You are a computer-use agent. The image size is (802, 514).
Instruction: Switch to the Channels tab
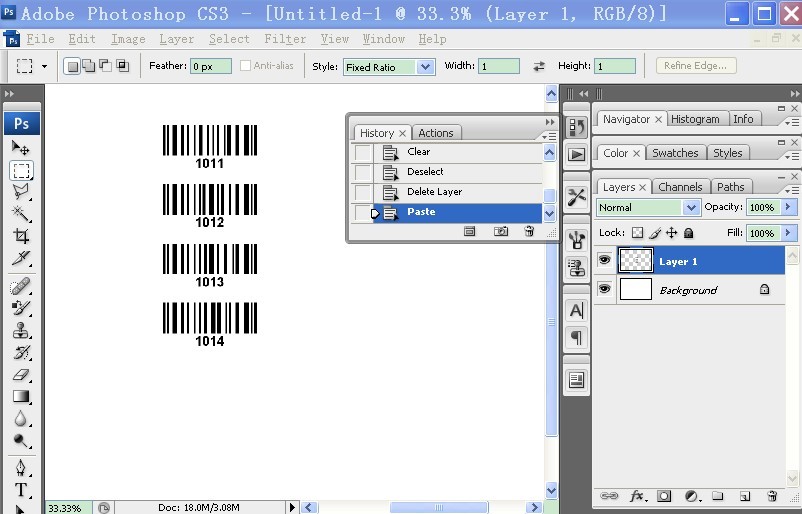point(680,187)
